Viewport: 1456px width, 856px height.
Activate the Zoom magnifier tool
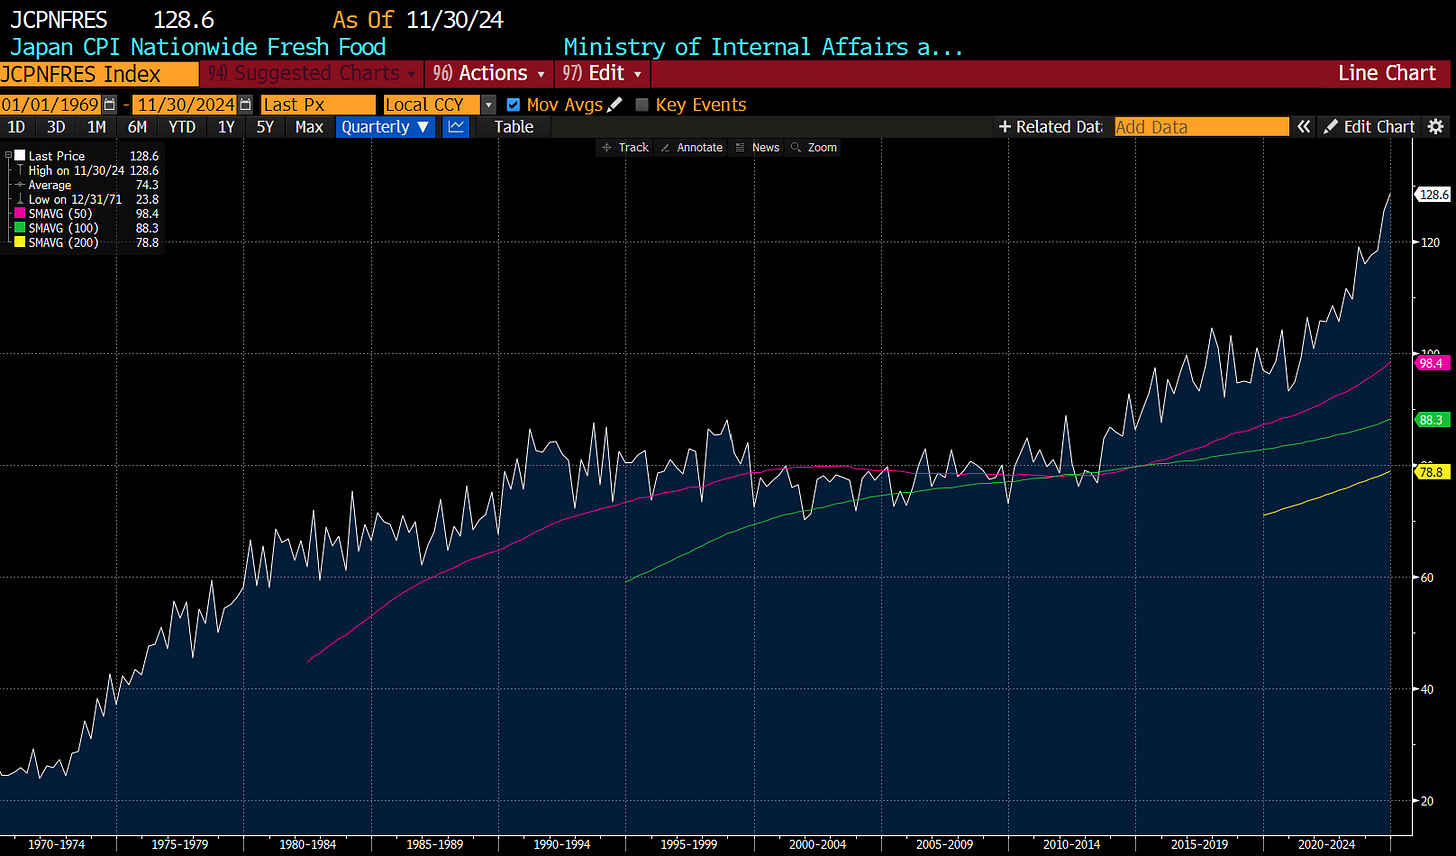[x=814, y=147]
